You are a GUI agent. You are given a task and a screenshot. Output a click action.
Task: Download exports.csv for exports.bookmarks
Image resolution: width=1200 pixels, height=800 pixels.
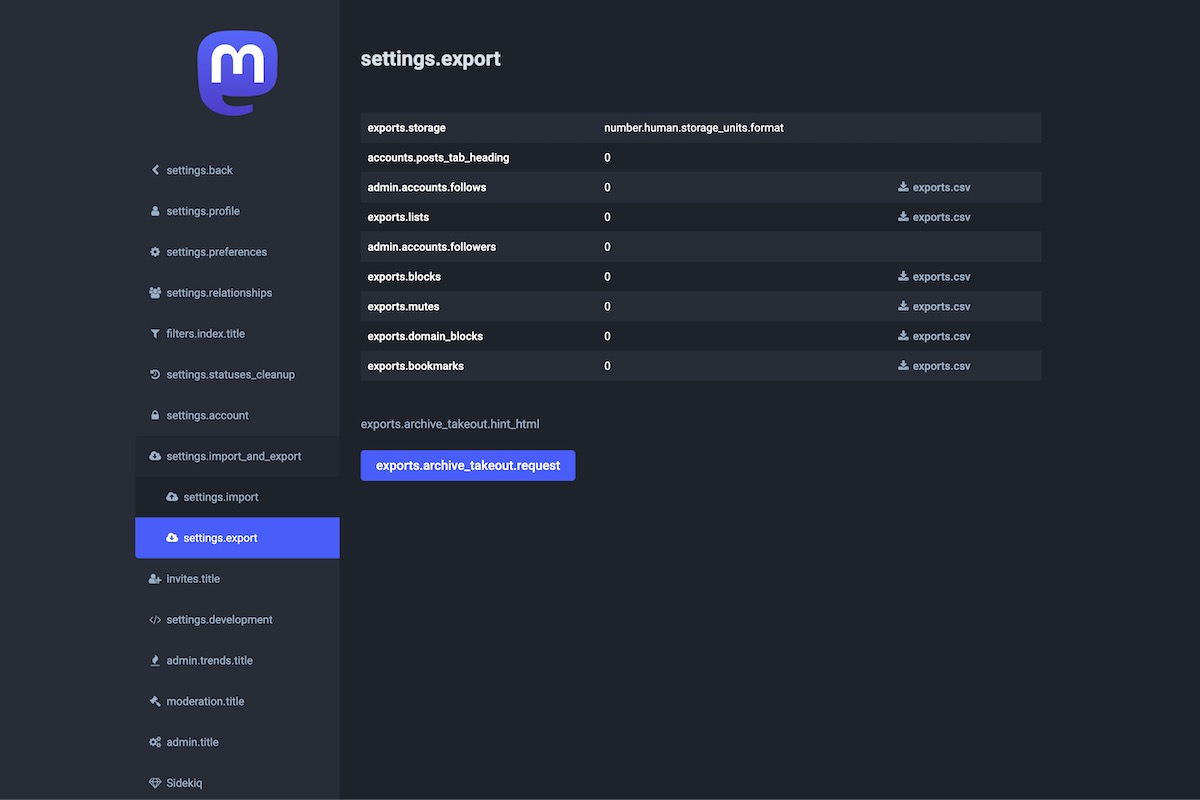click(934, 366)
